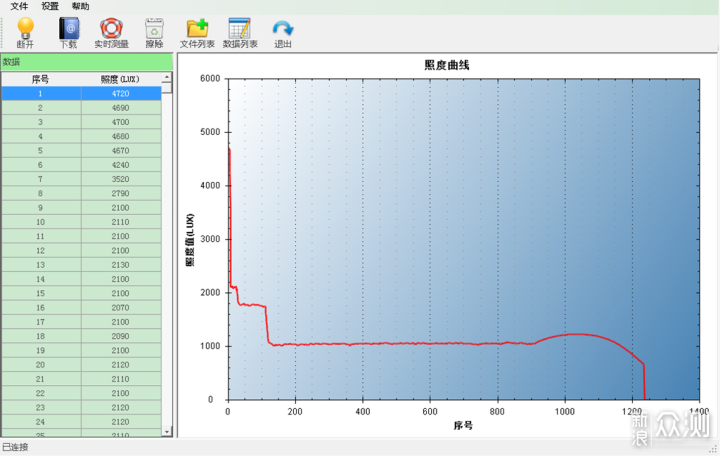Viewport: 720px width, 456px height.
Task: Select row 13 with value 2130
Action: point(81,265)
